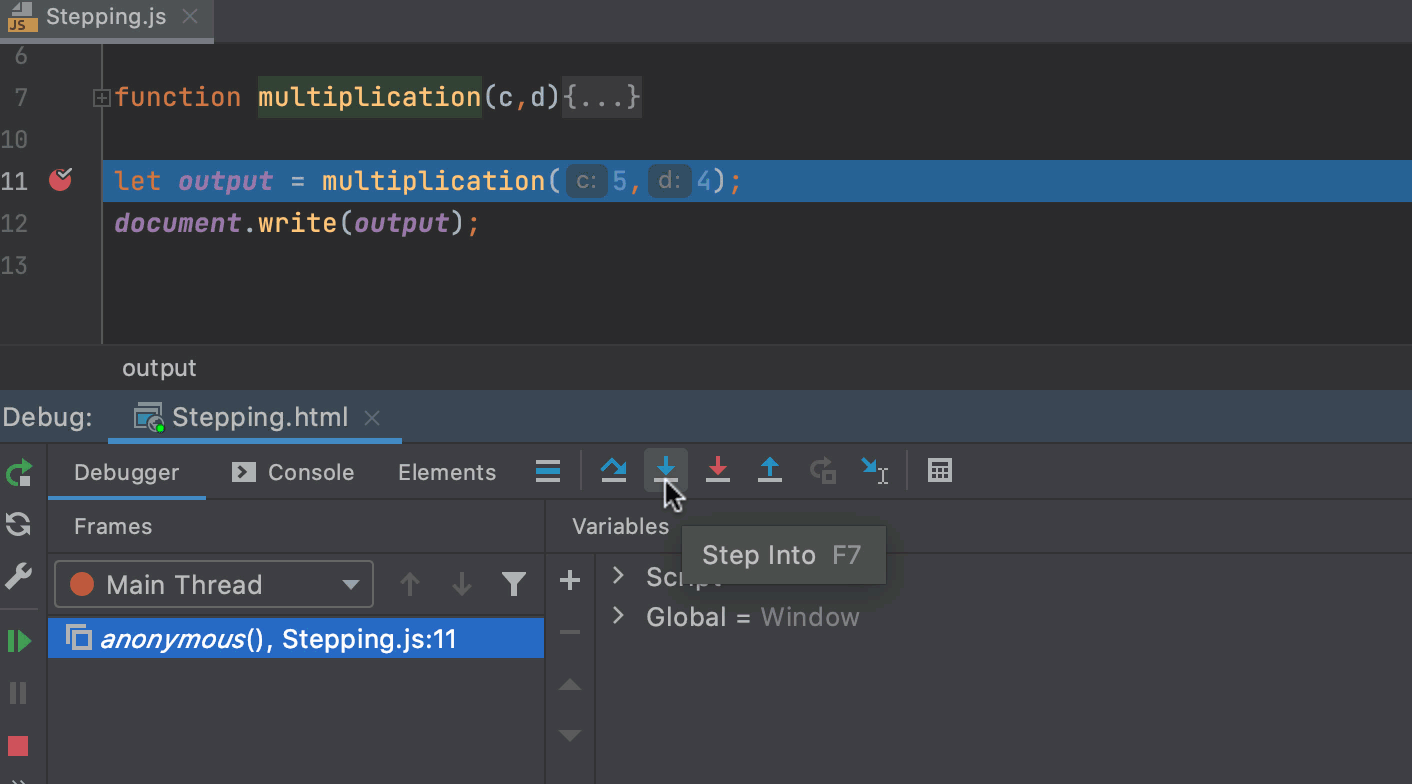Click the Global = Window text
This screenshot has height=784, width=1412.
752,616
